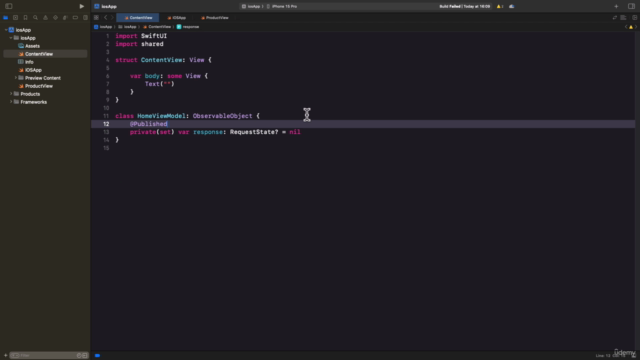Open the editor options lines menu
This screenshot has width=640, height=360.
(623, 18)
